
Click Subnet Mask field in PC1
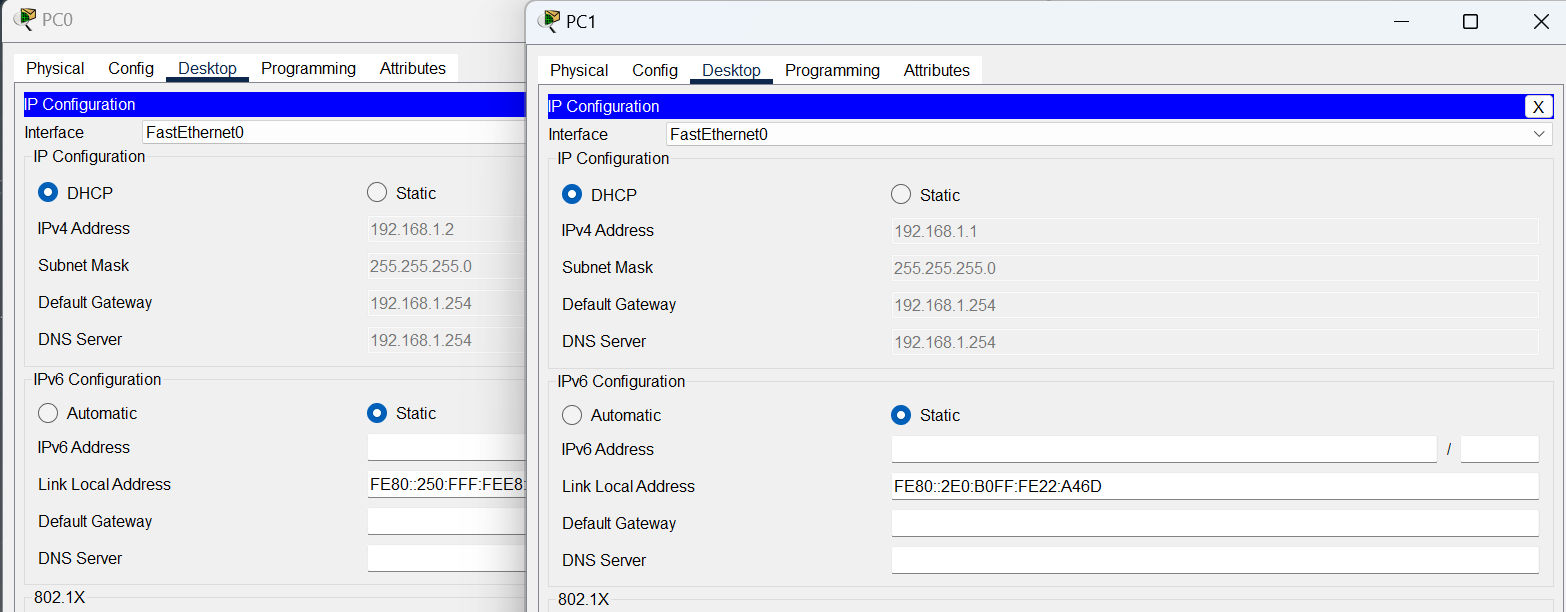pos(1215,268)
